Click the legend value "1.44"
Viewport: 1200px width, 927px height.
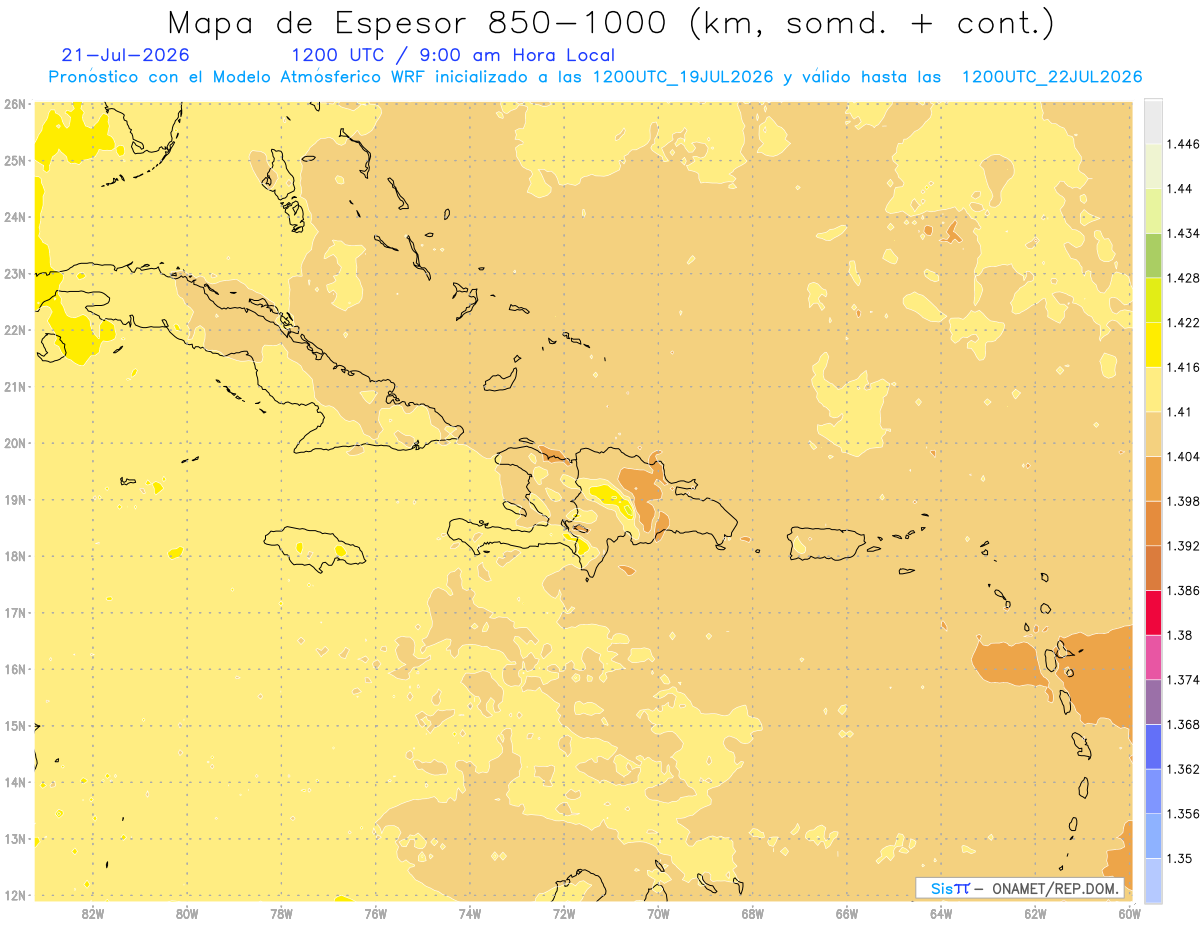tap(1179, 189)
